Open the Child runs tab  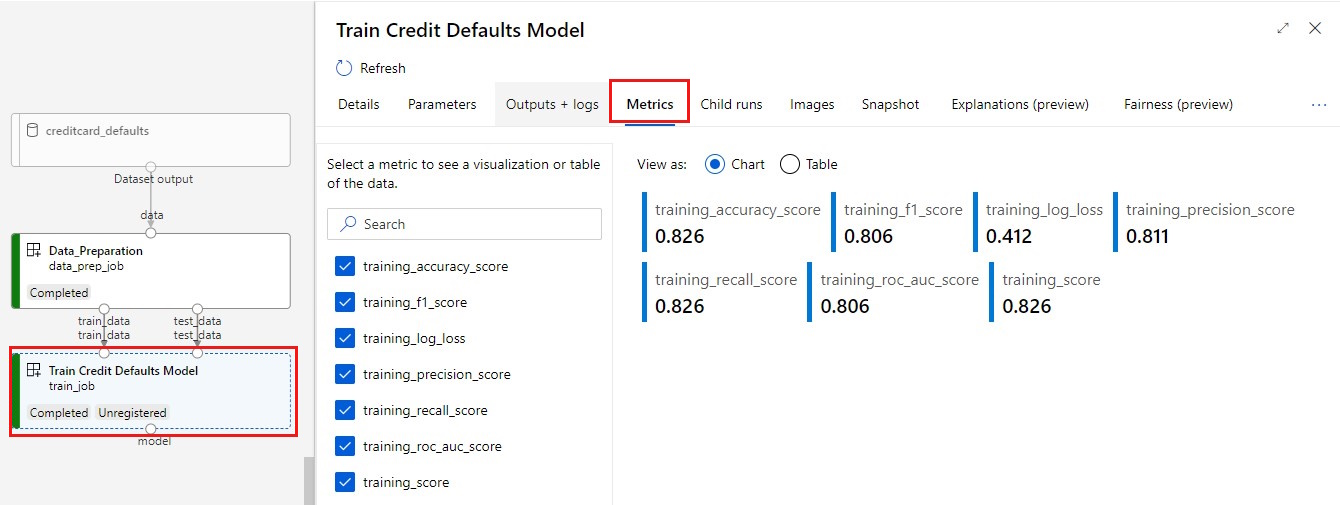tap(731, 104)
